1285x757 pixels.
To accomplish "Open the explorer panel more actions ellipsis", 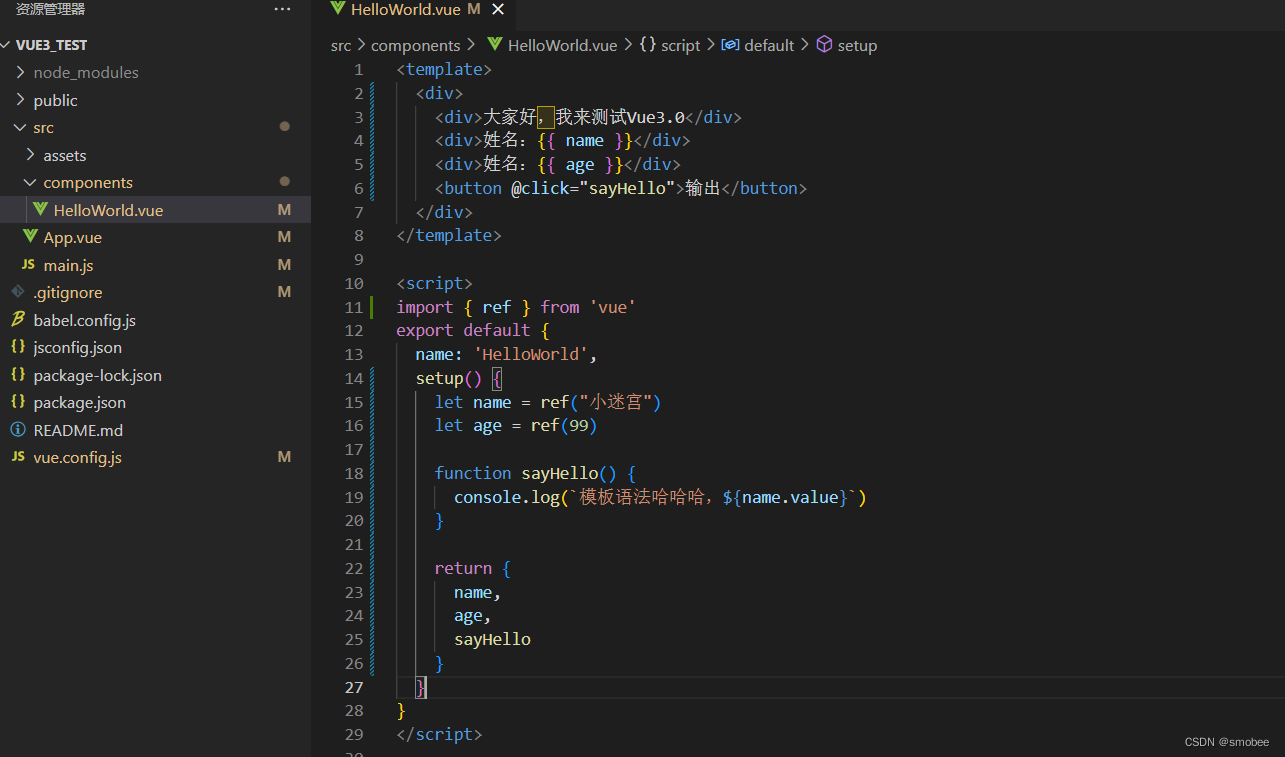I will (282, 9).
